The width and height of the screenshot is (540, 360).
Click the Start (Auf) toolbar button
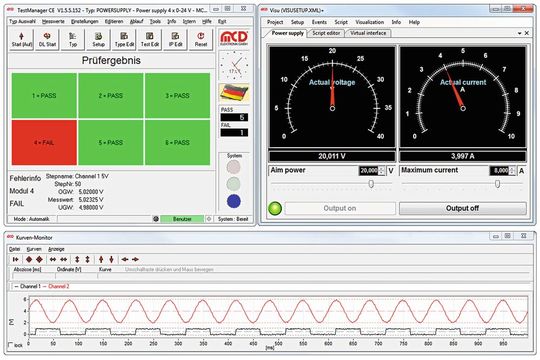click(21, 39)
